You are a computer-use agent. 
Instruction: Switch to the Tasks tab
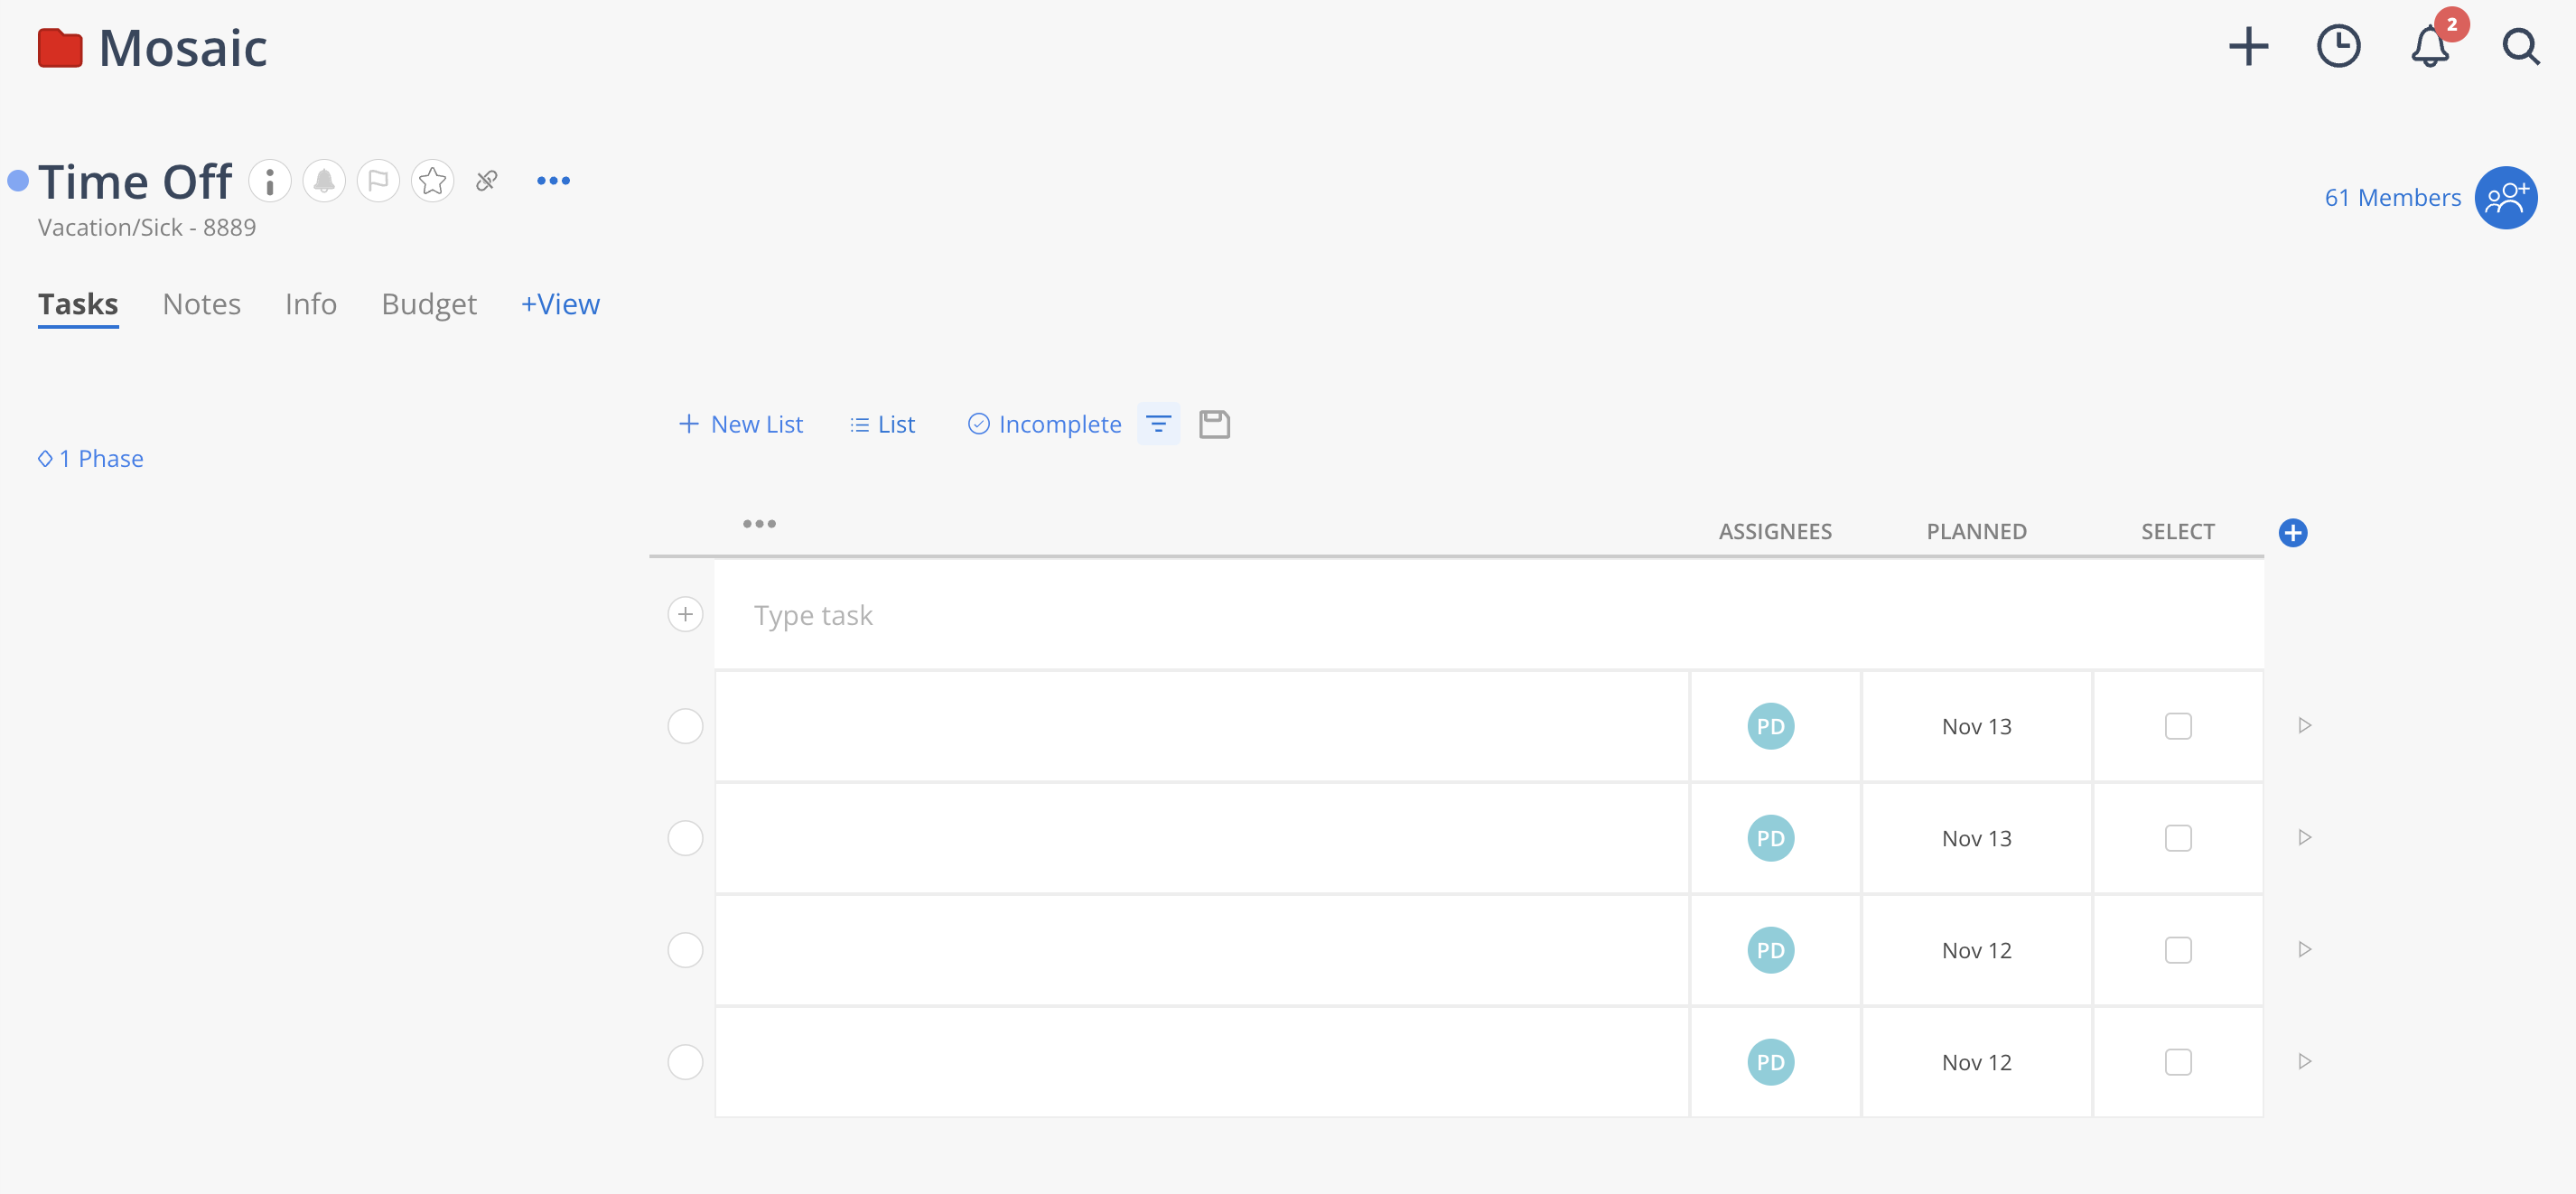coord(78,304)
